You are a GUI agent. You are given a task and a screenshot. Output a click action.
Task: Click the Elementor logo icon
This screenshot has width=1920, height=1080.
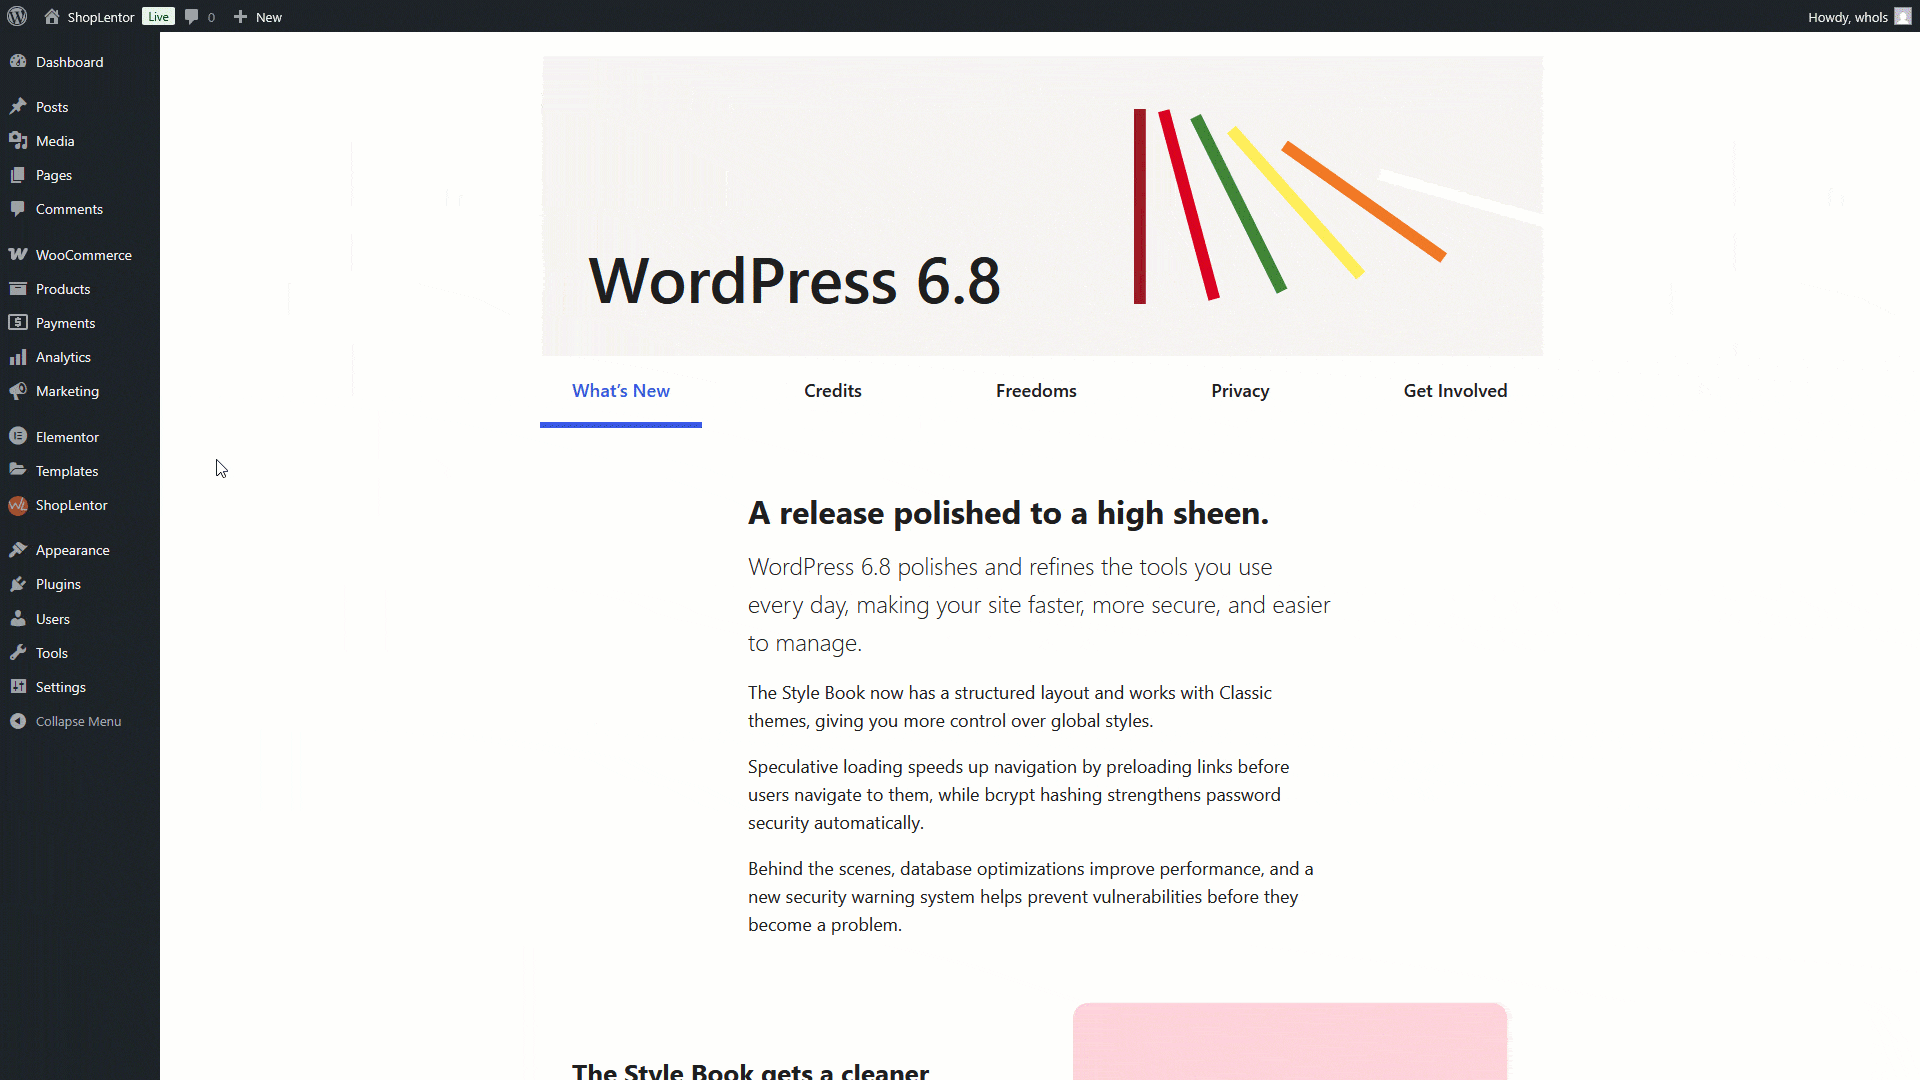[x=18, y=436]
